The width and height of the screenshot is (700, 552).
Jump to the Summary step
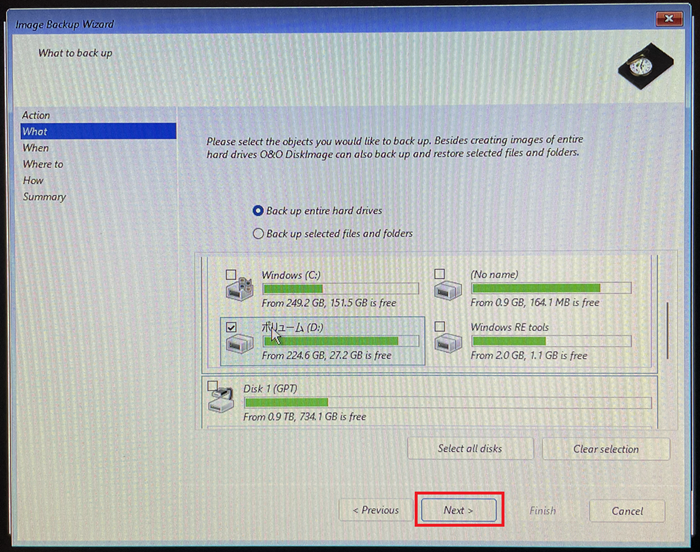pyautogui.click(x=44, y=197)
